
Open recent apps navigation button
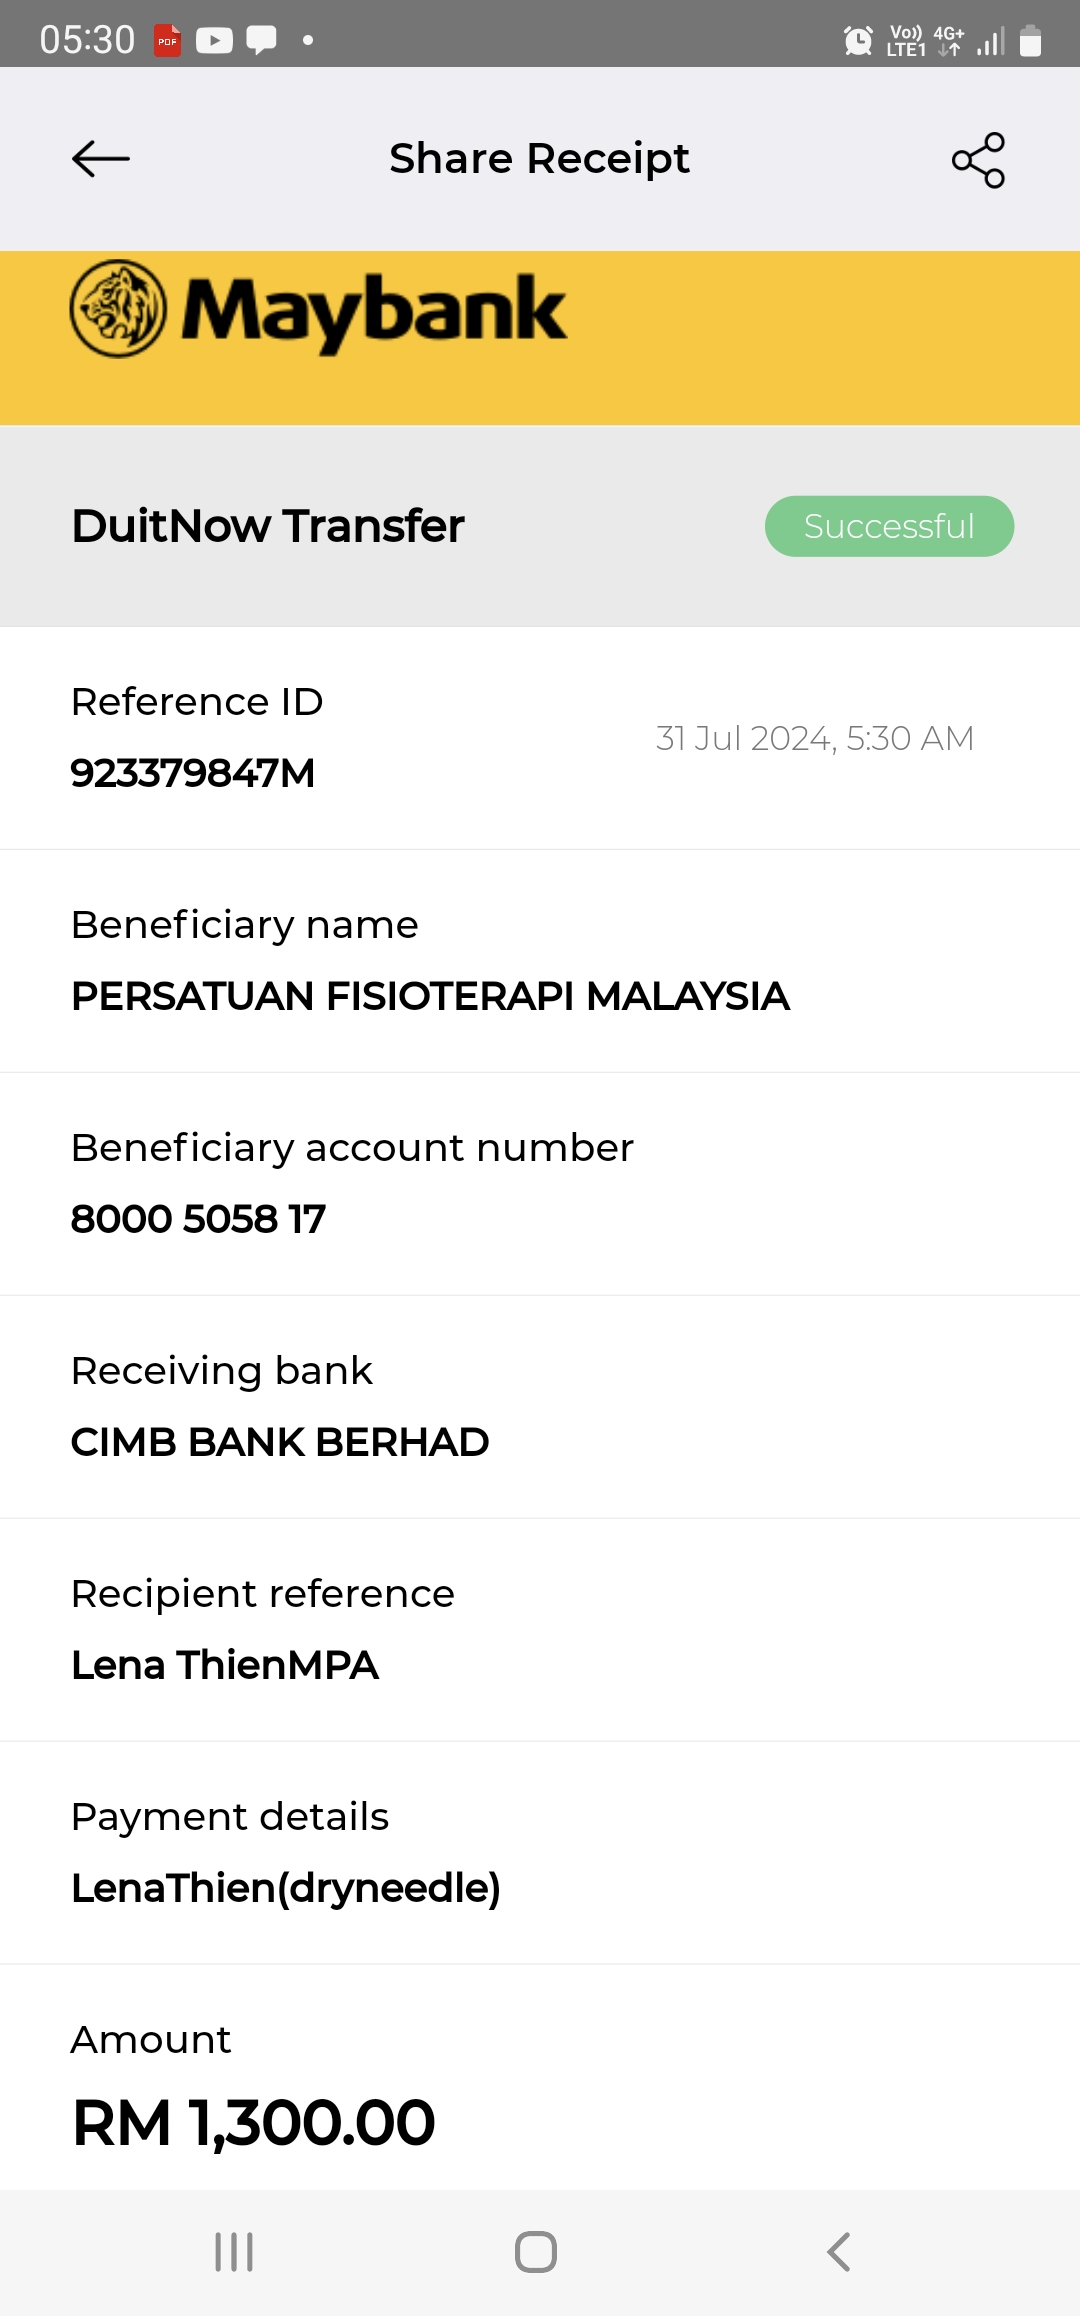tap(234, 2252)
